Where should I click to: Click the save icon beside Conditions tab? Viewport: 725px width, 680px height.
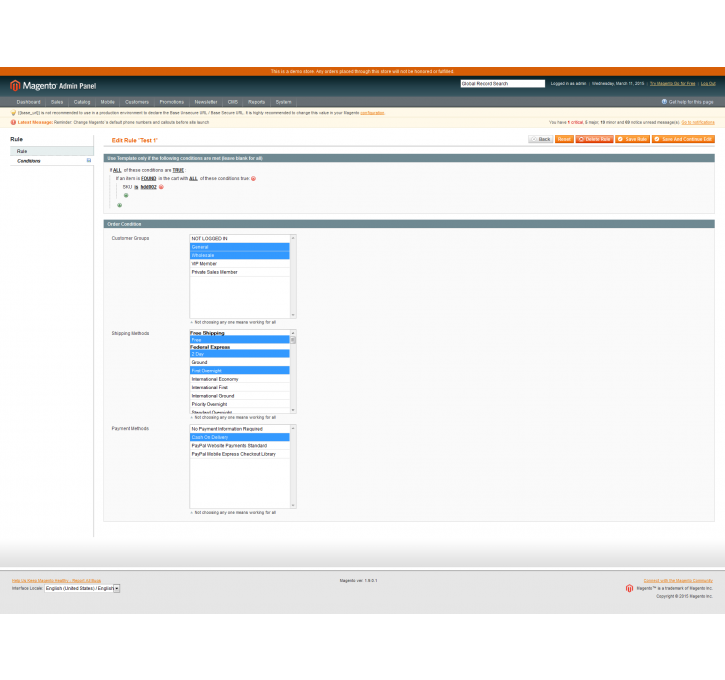pyautogui.click(x=88, y=160)
